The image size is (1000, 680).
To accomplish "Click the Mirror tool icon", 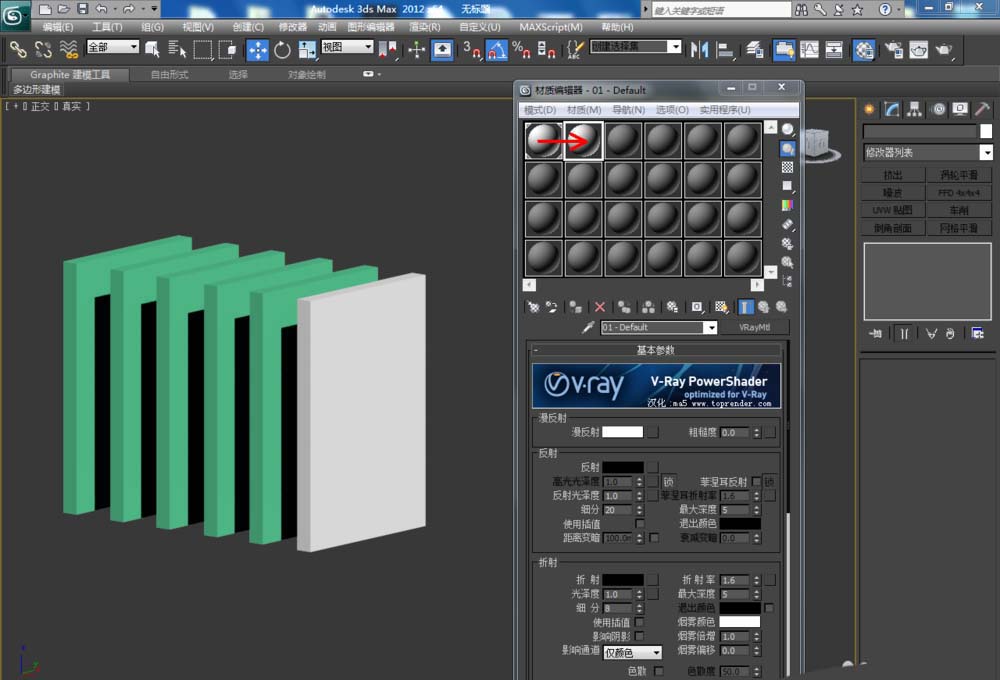I will coord(699,49).
